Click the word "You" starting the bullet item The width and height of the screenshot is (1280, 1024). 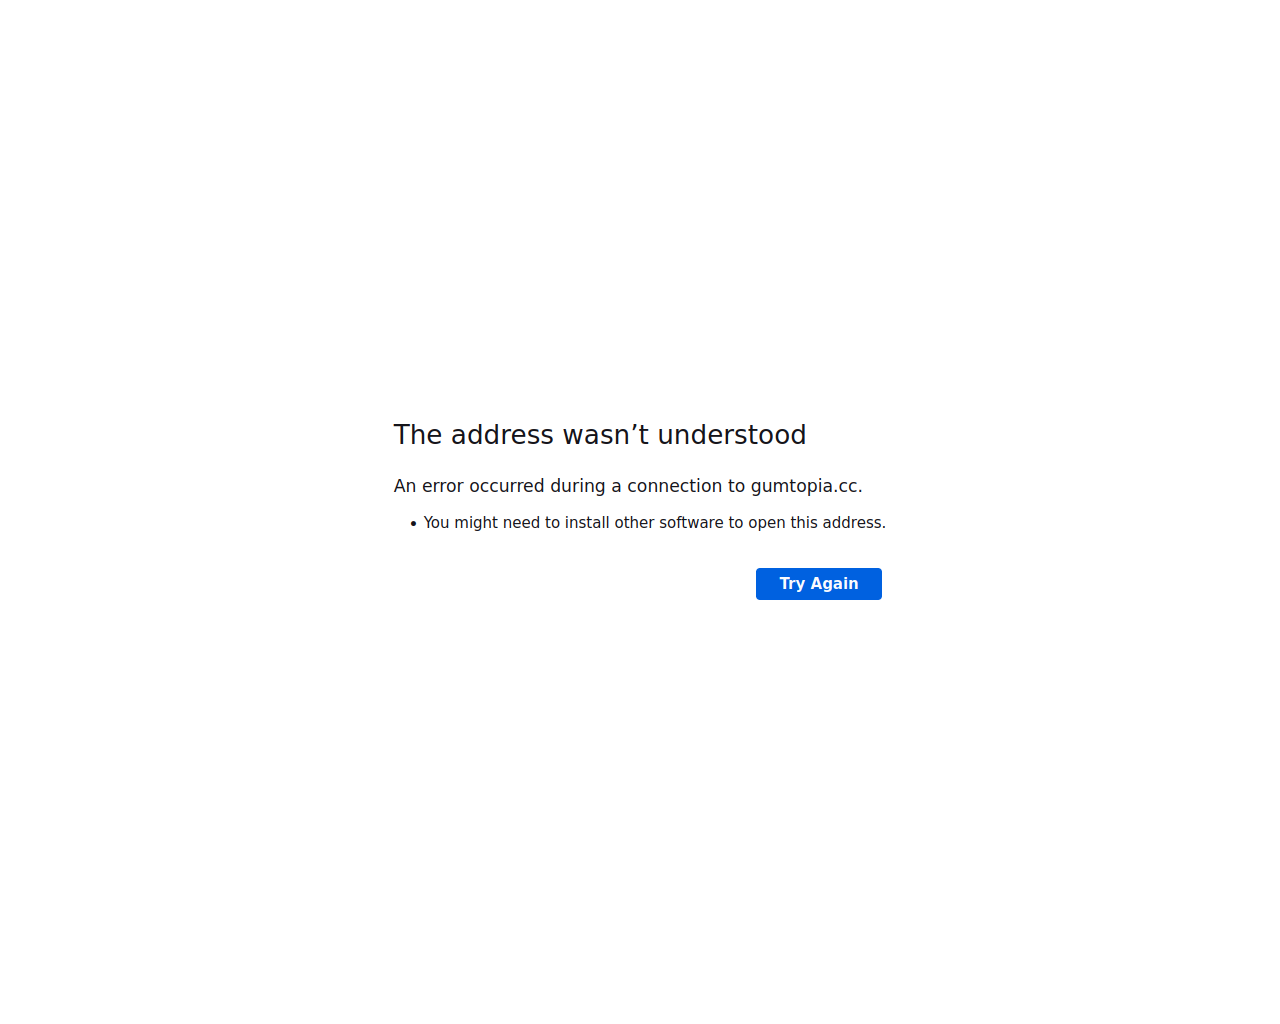click(437, 523)
